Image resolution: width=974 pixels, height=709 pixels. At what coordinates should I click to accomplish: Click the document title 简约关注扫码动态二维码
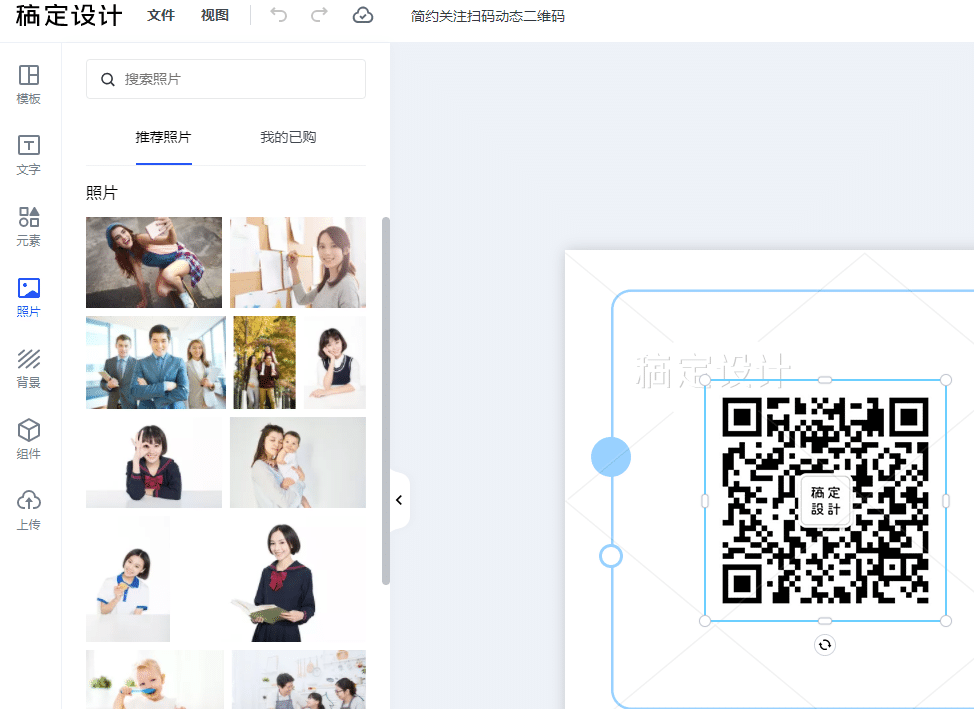(488, 16)
